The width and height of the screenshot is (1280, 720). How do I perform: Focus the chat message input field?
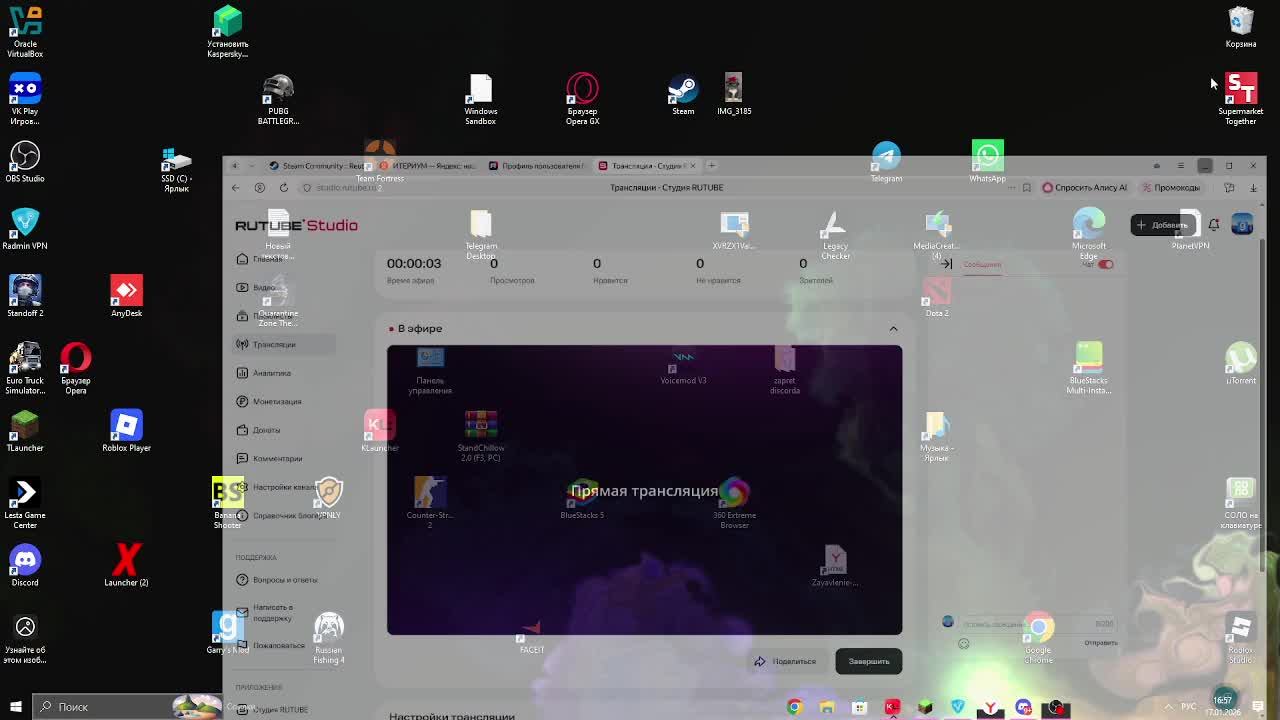click(1037, 624)
